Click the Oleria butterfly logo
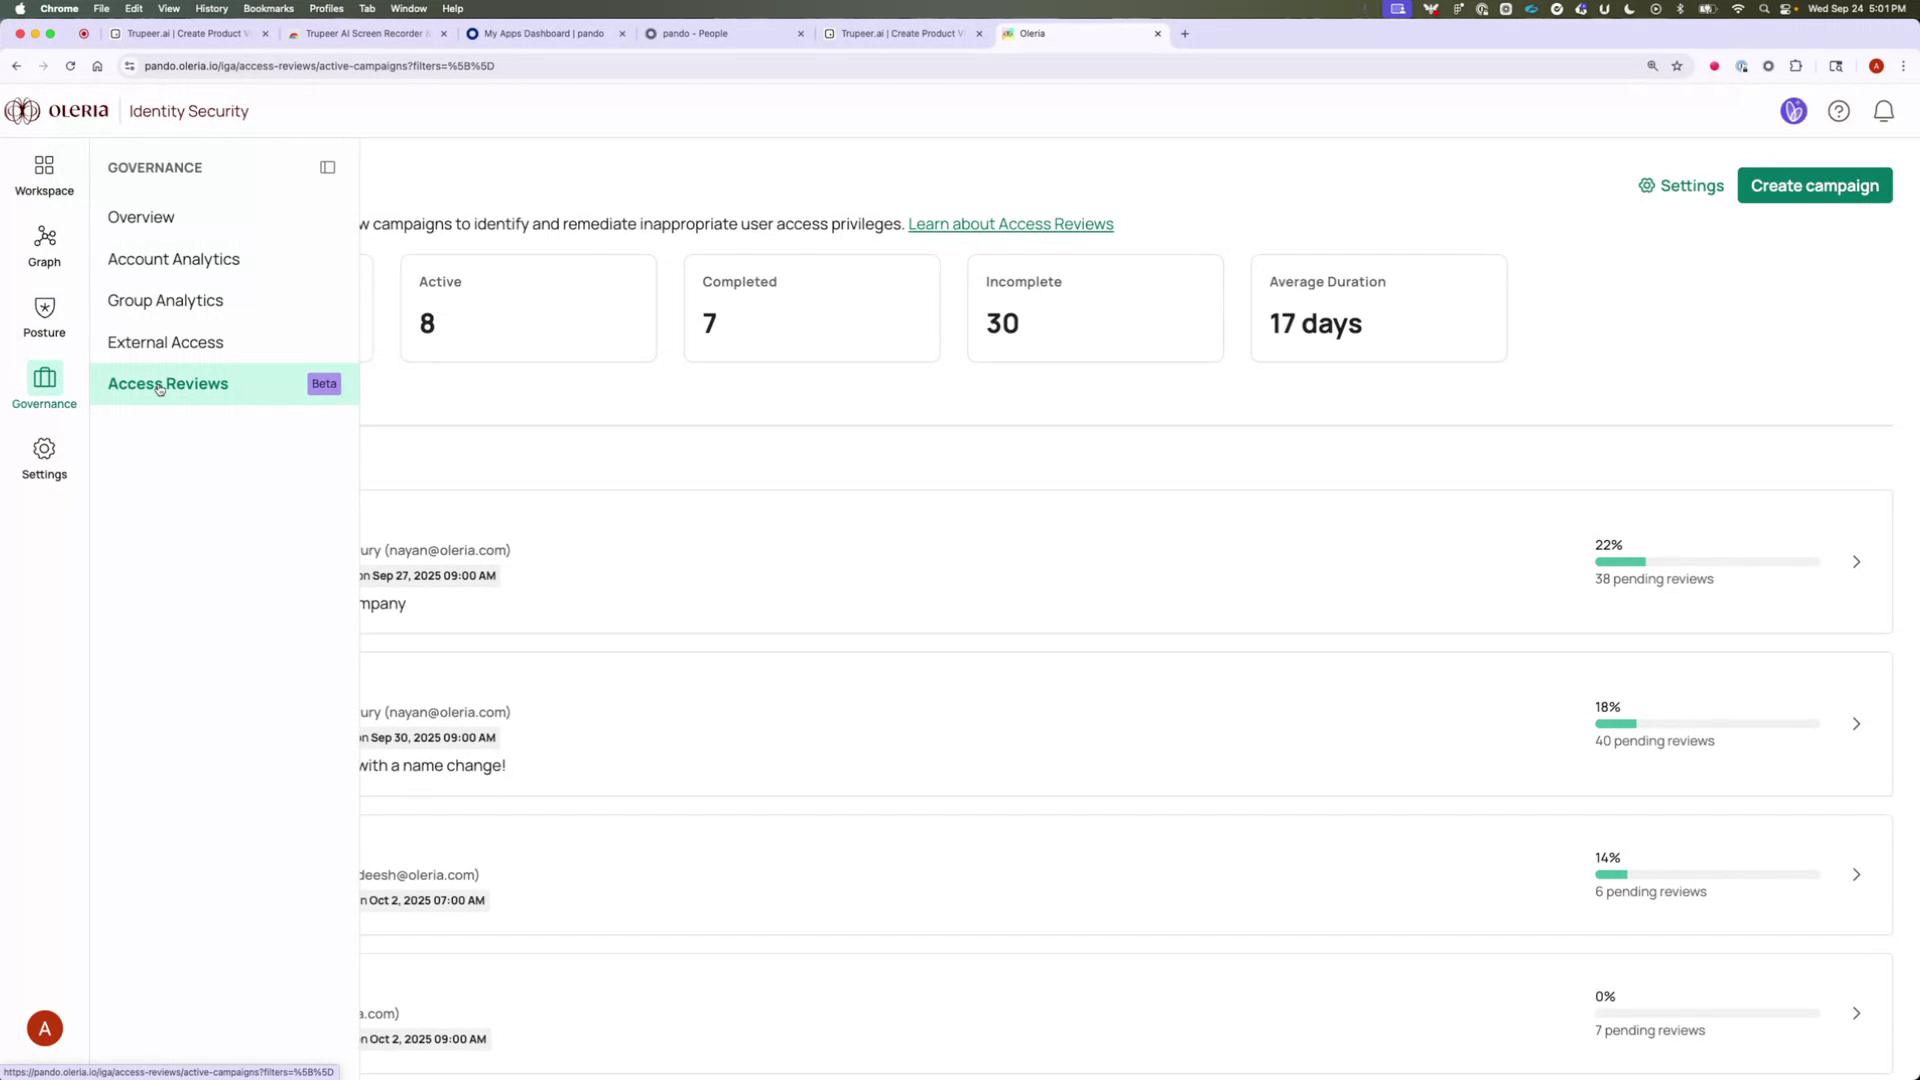 click(21, 111)
